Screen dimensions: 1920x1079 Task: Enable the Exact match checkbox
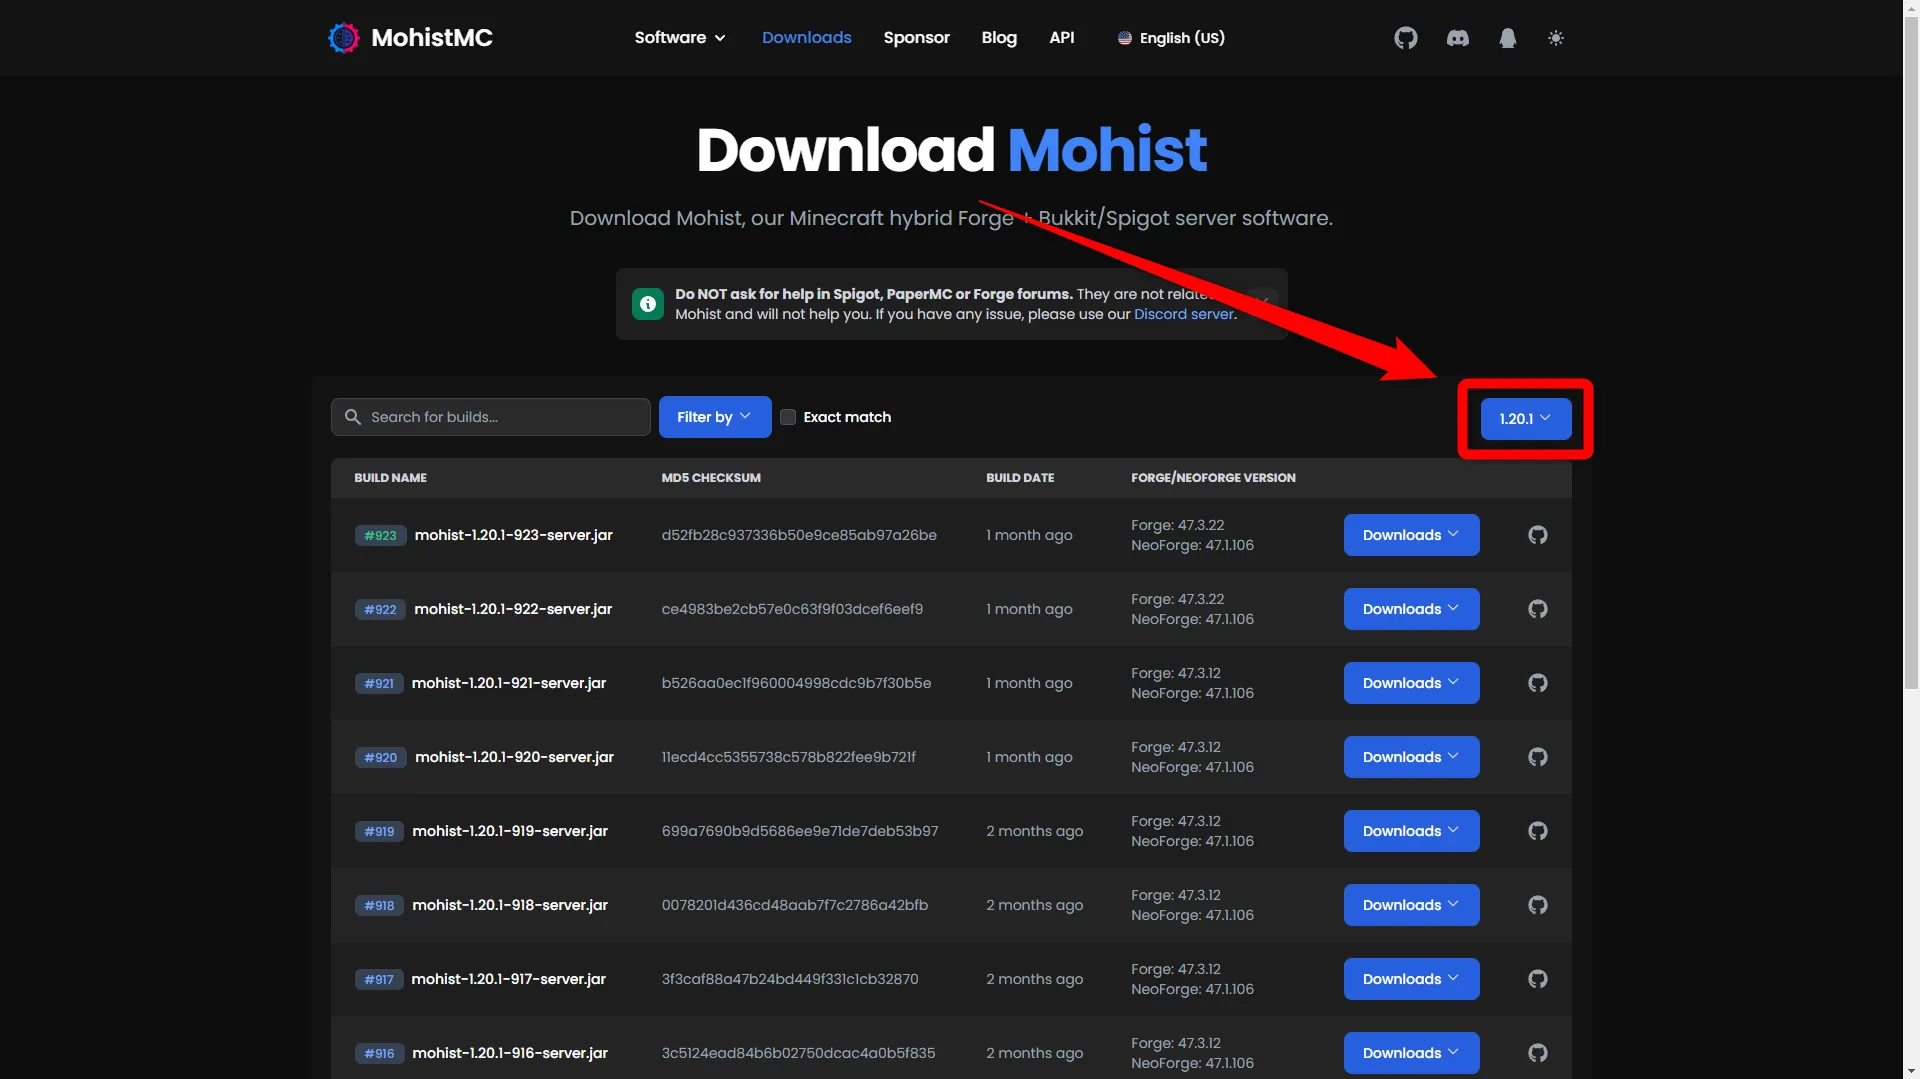pos(788,417)
